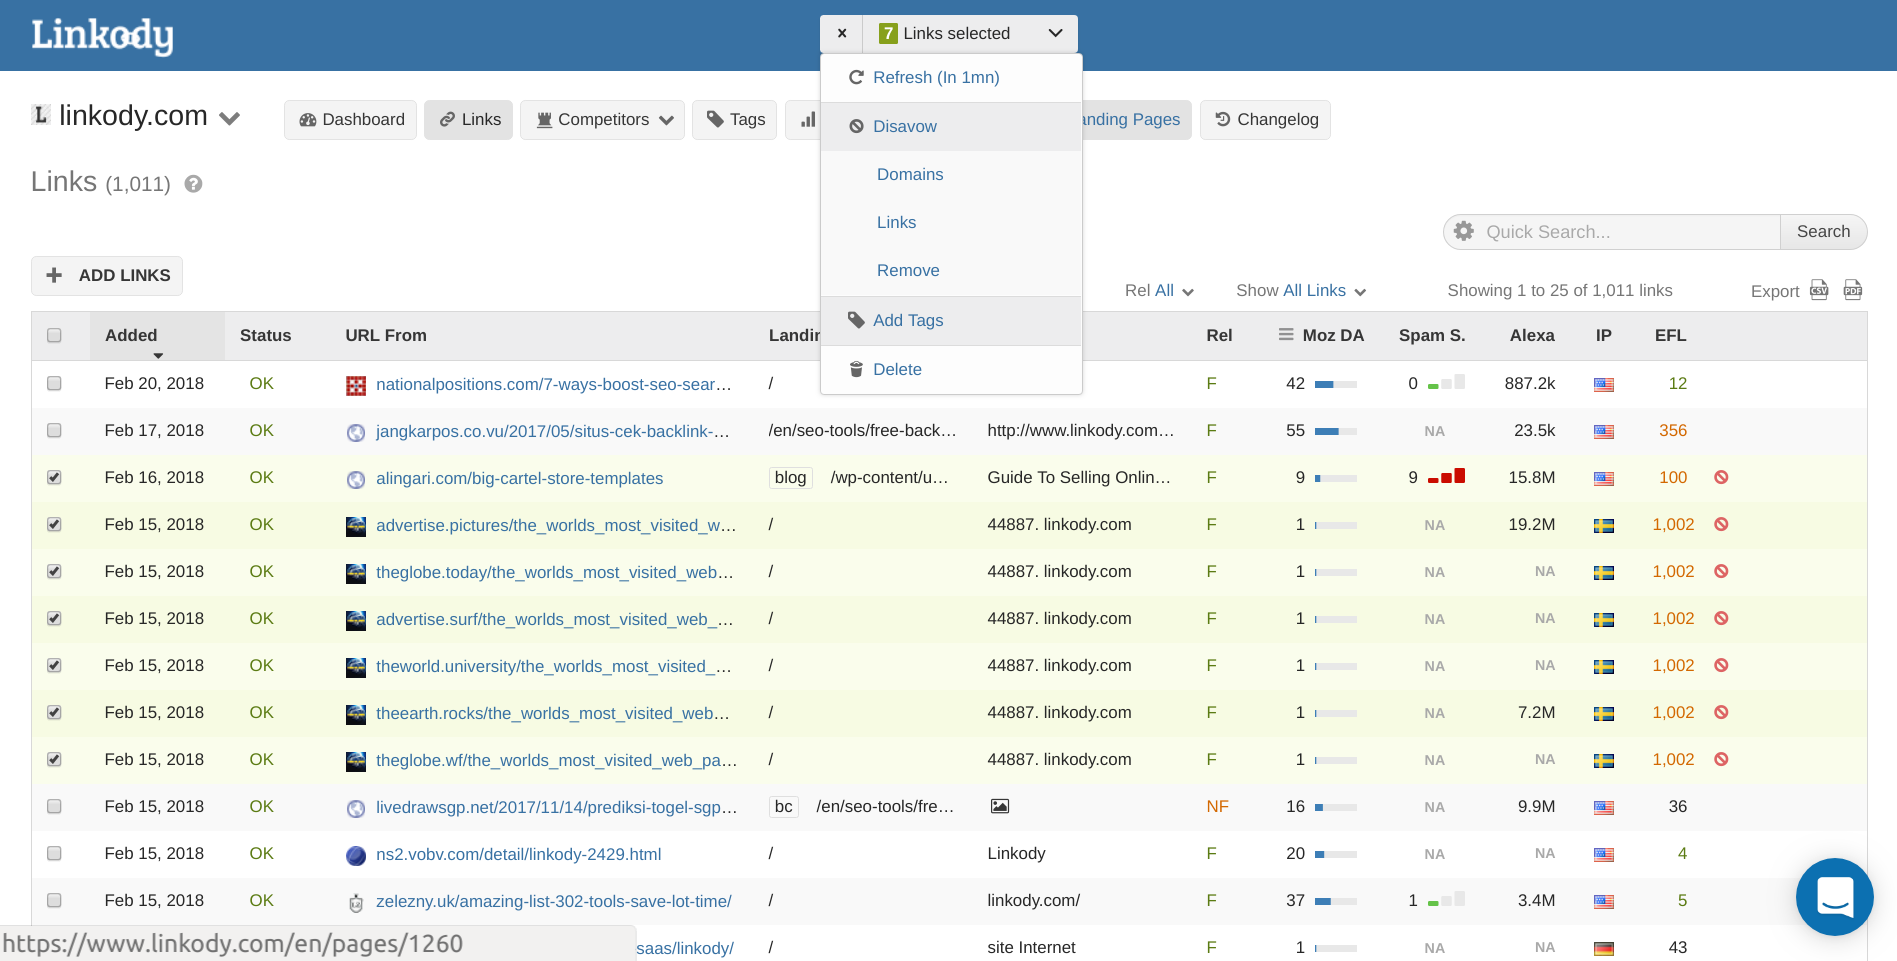Focus the Quick Search input field
The width and height of the screenshot is (1897, 961).
pyautogui.click(x=1628, y=231)
